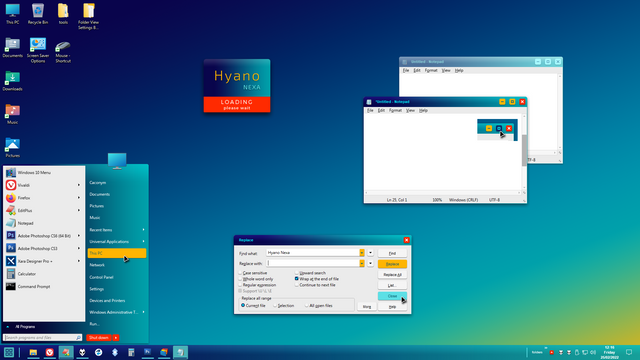The width and height of the screenshot is (640, 360).
Task: Open File Explorer from the taskbar
Action: tap(33, 352)
